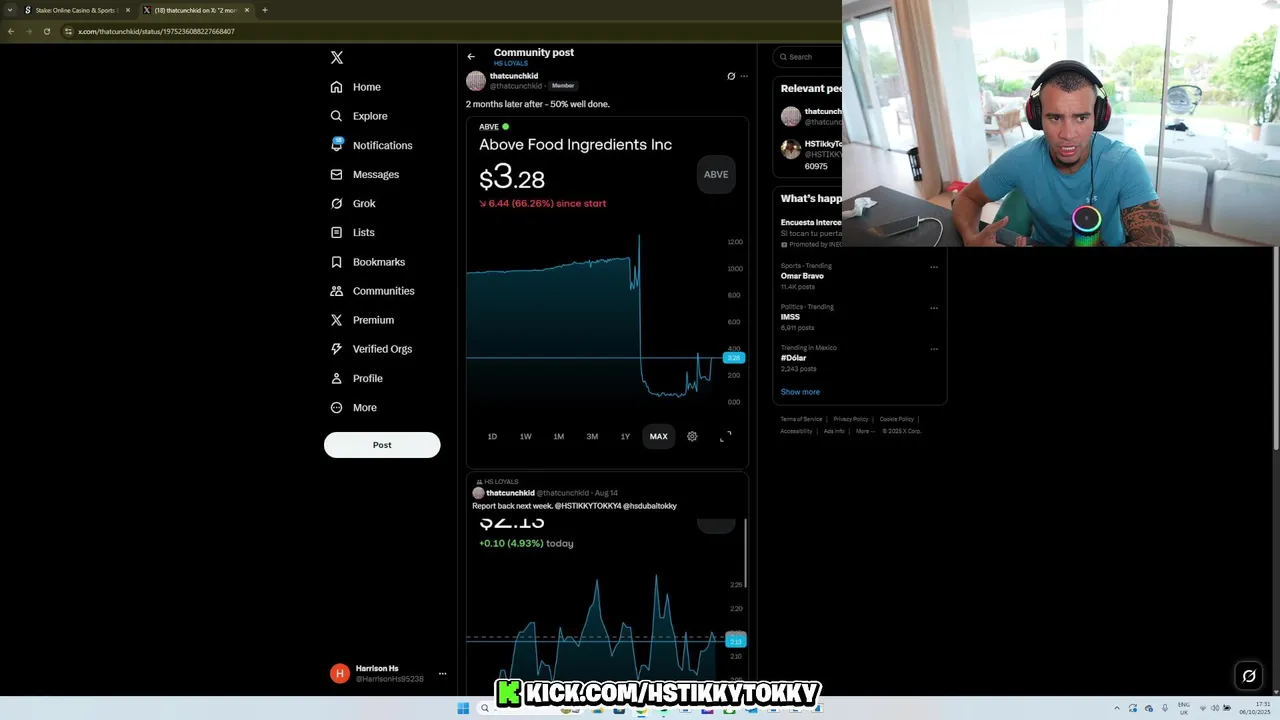Image resolution: width=1280 pixels, height=720 pixels.
Task: Open the Omar Bravo trending topic
Action: tap(802, 276)
